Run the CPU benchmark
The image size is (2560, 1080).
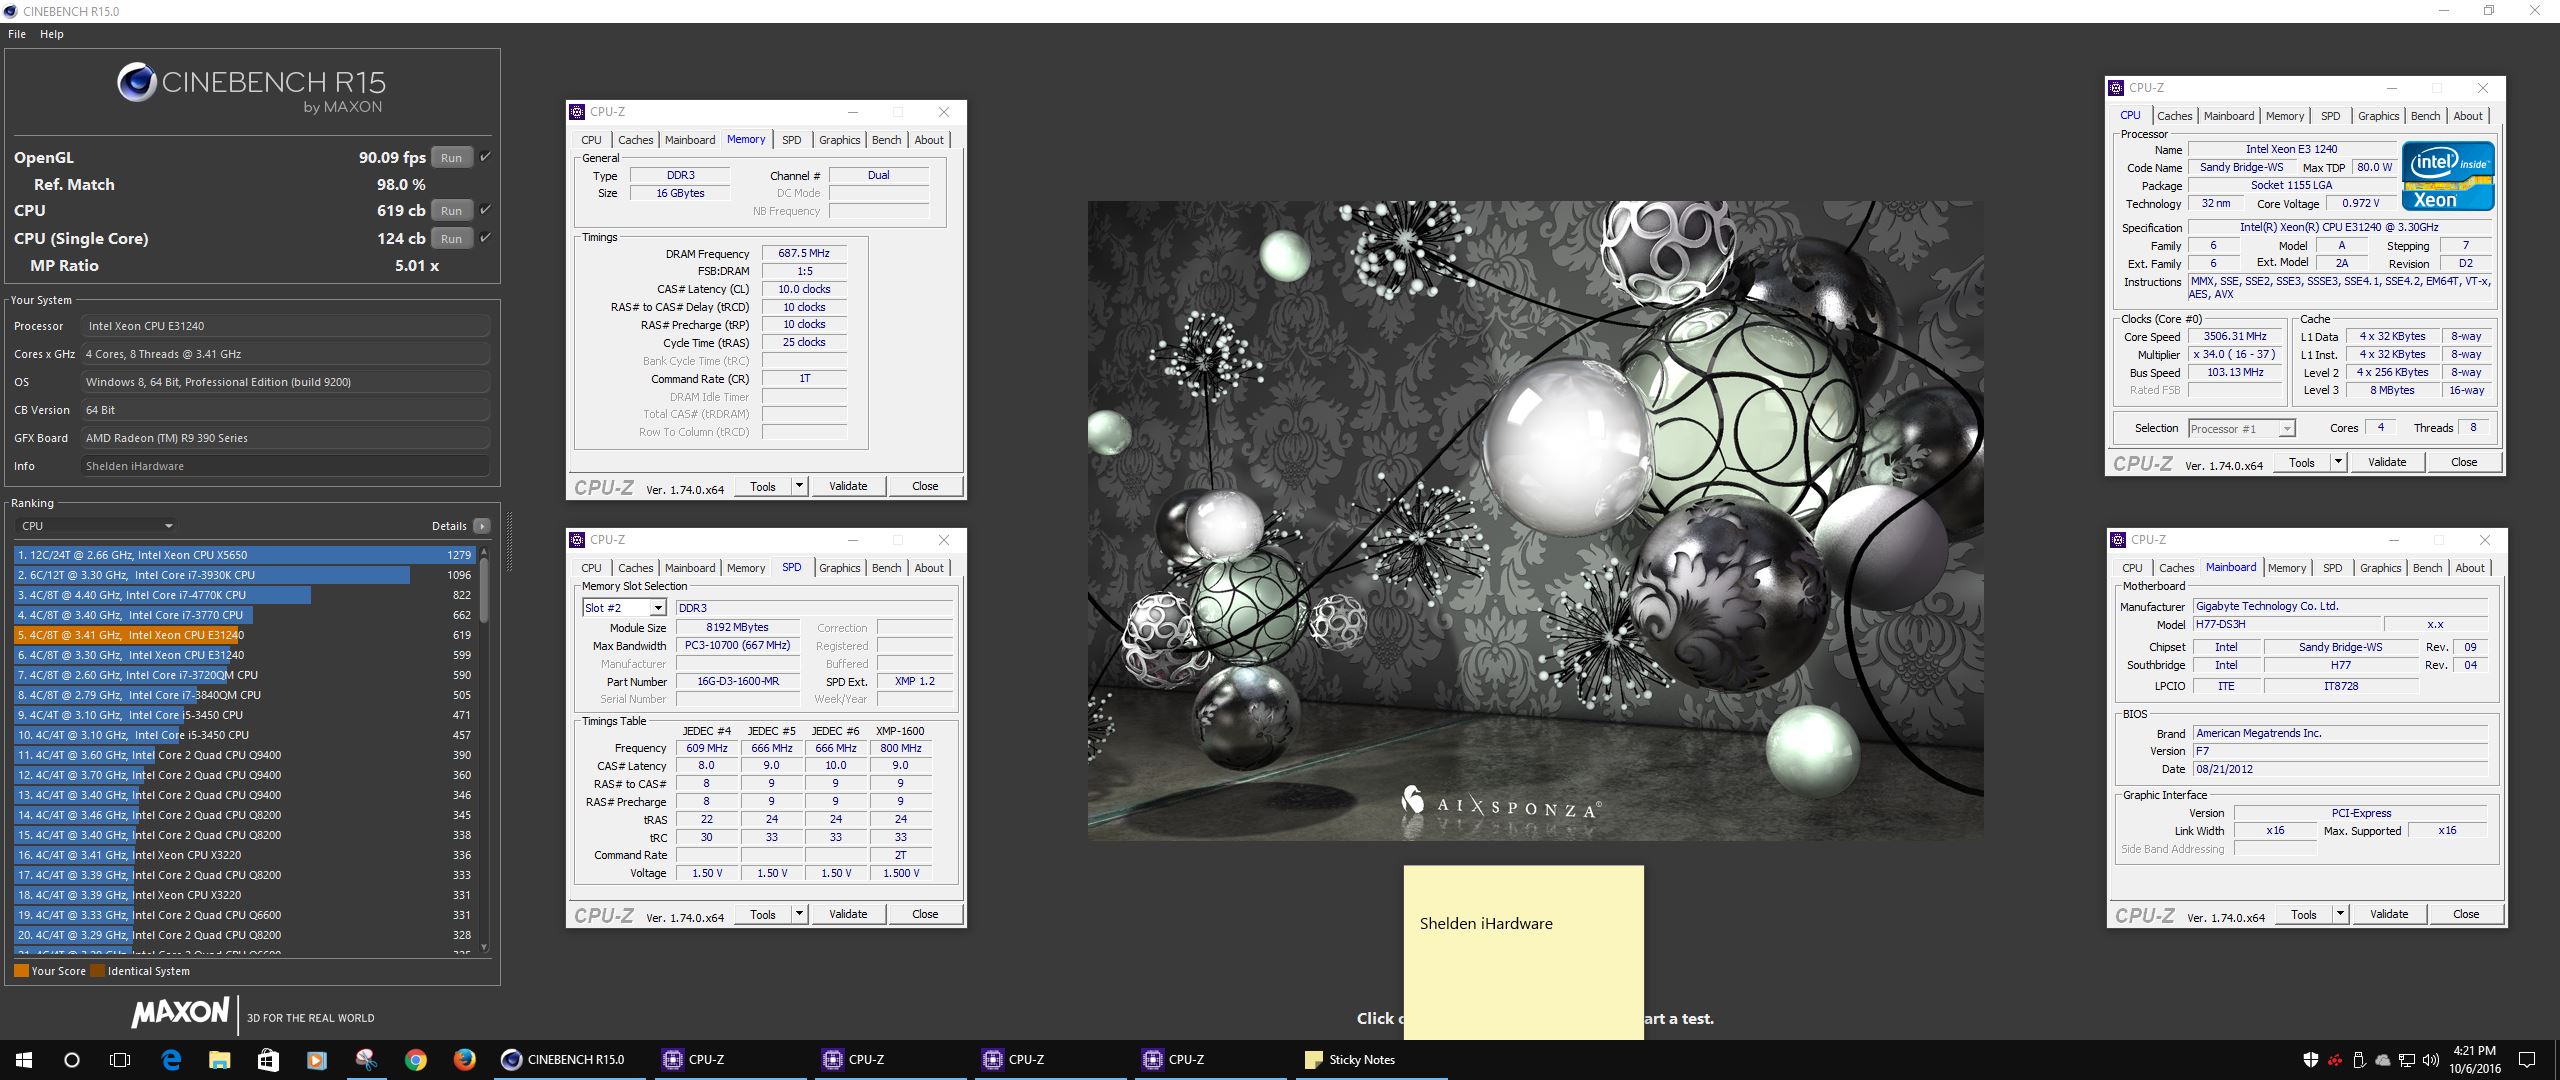click(452, 210)
